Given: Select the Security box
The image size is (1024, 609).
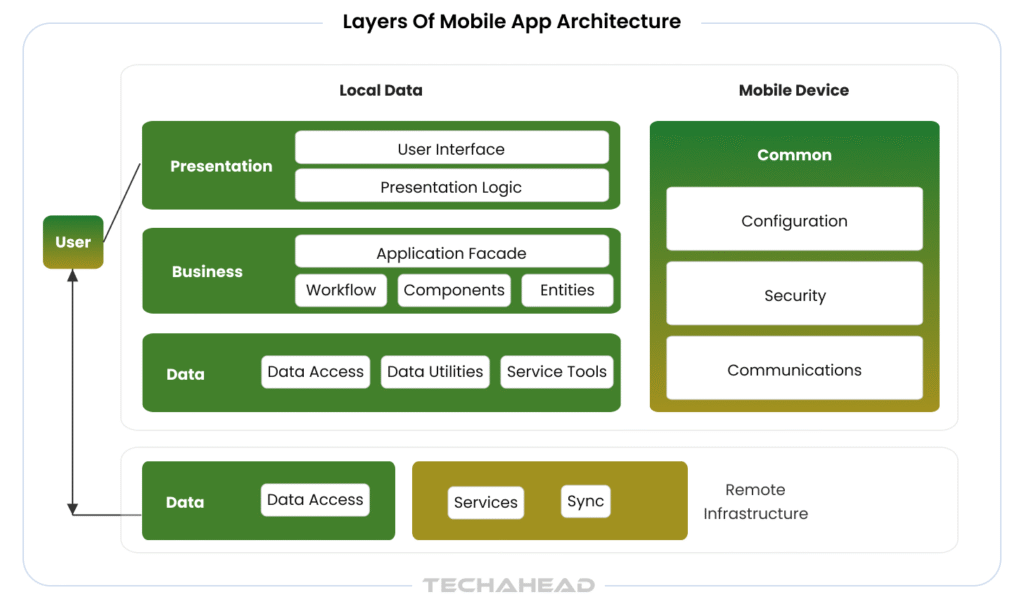Looking at the screenshot, I should (794, 294).
